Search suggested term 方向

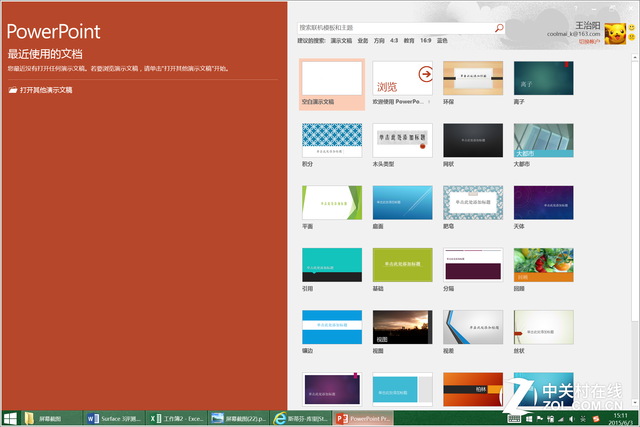coord(379,41)
